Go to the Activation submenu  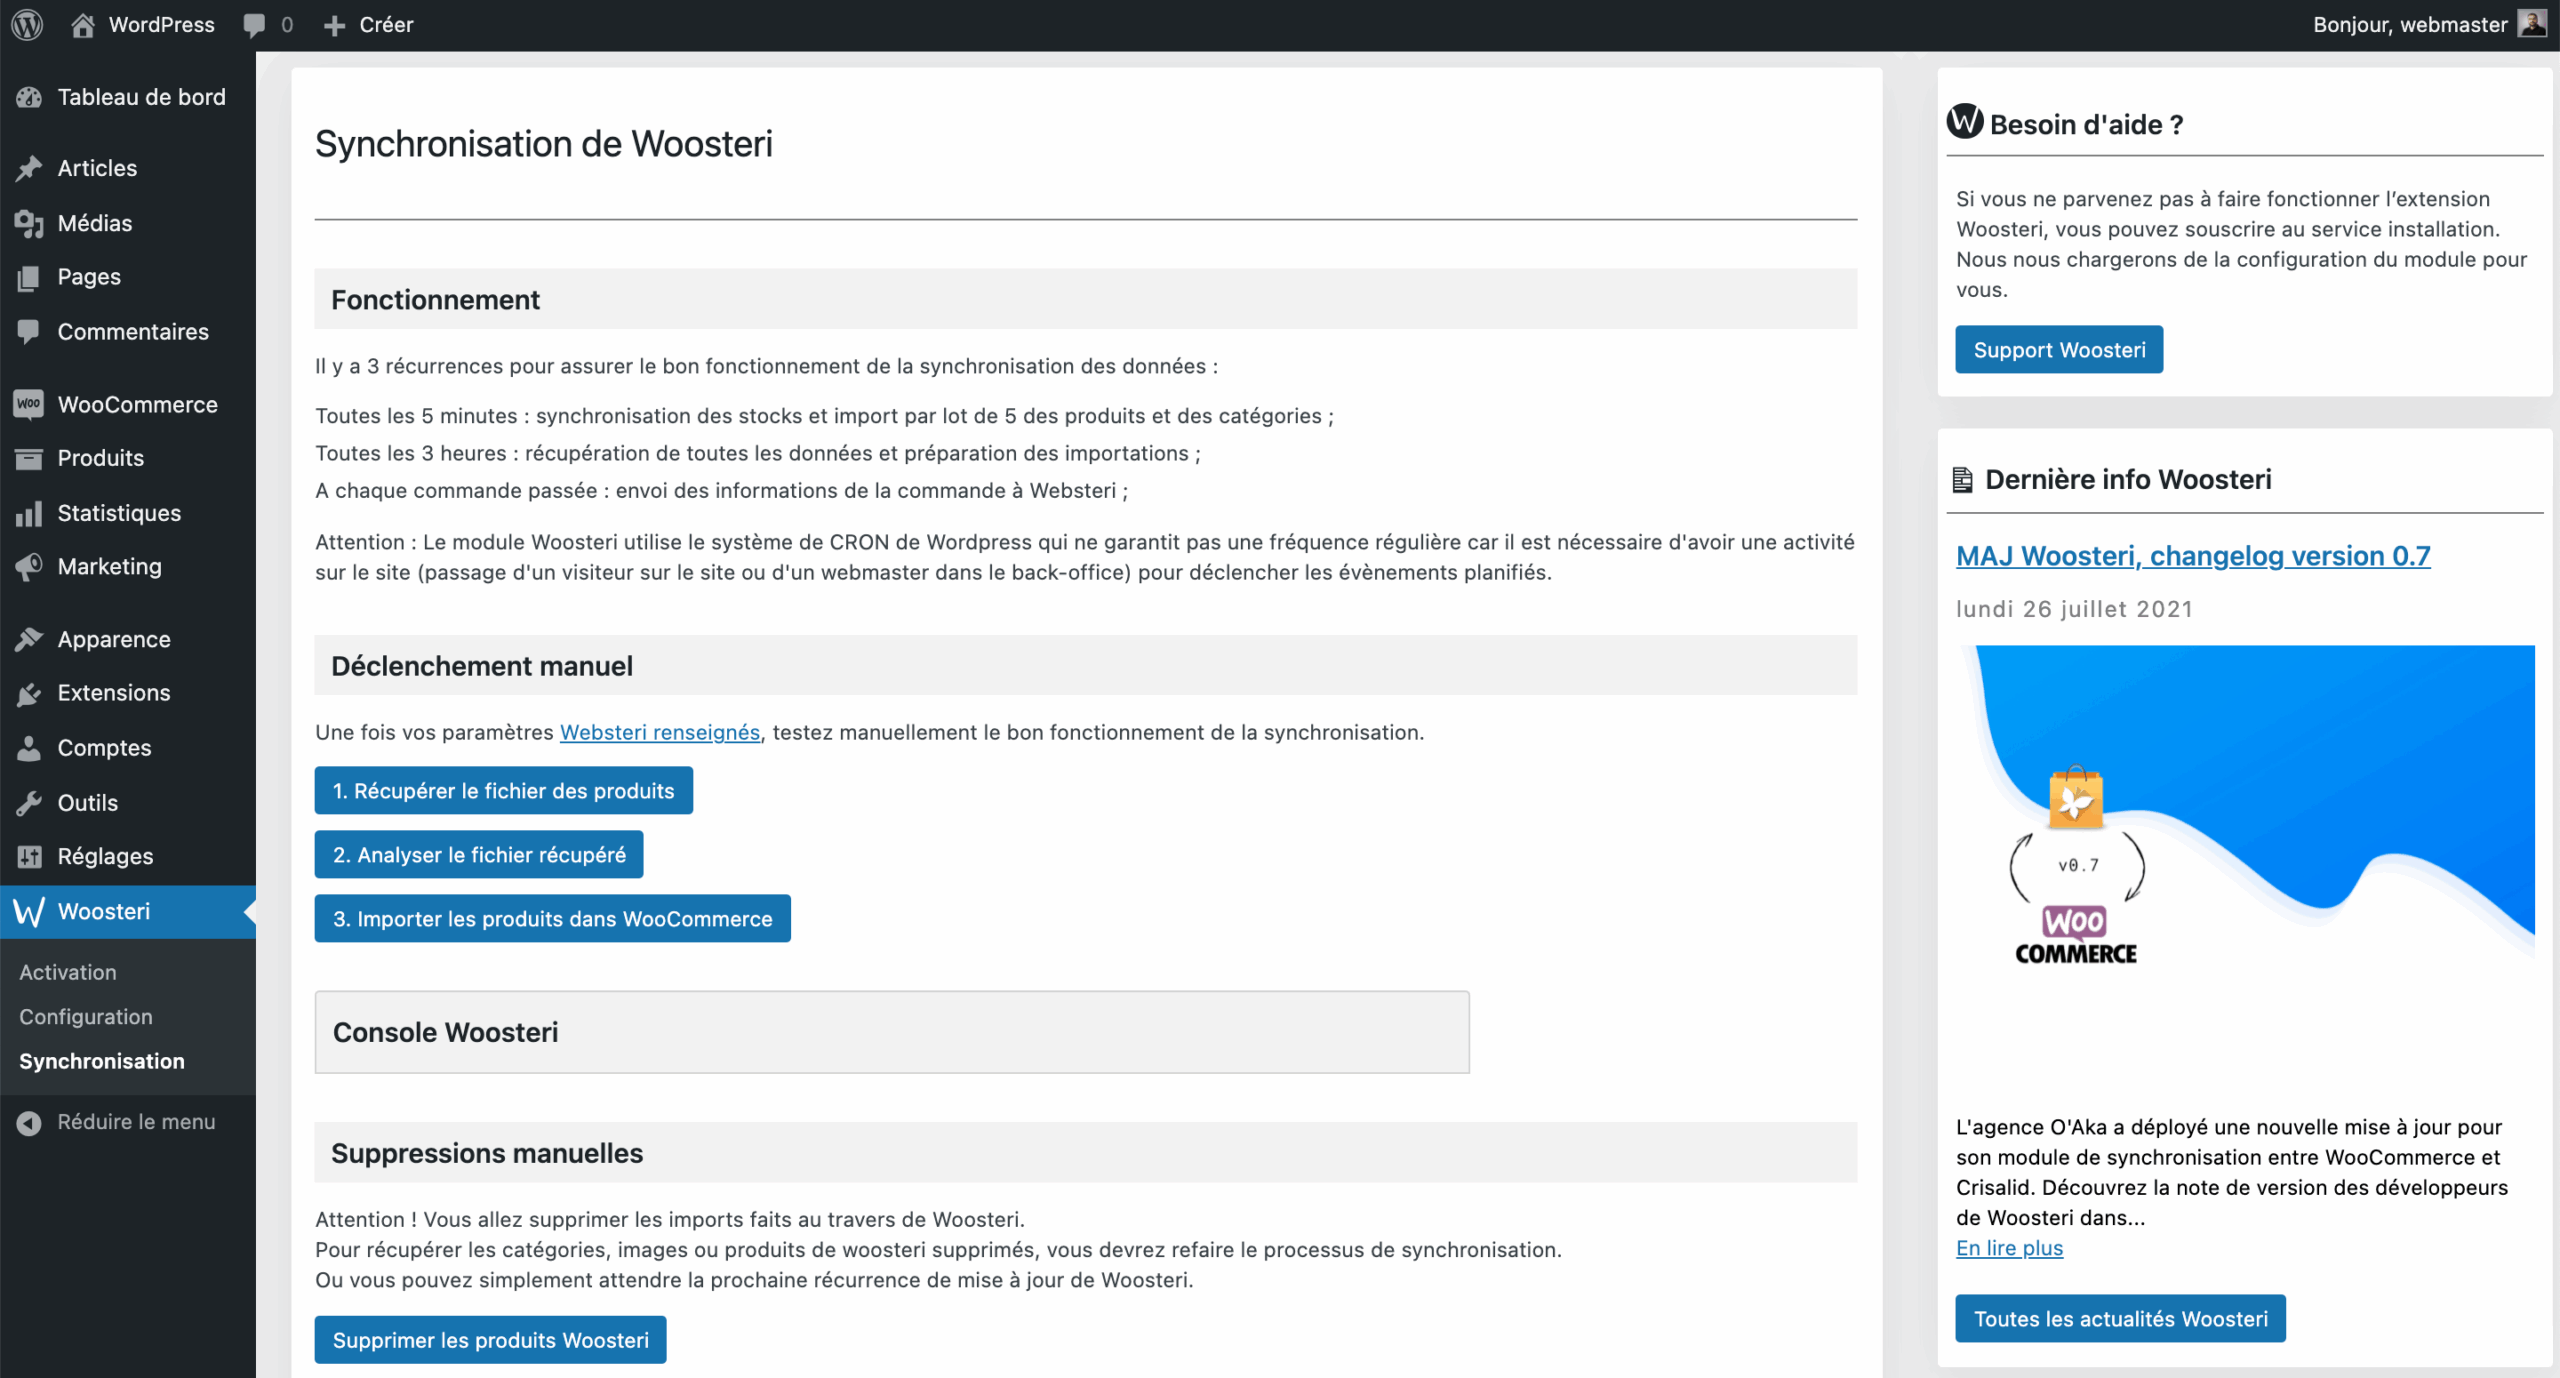[x=68, y=972]
